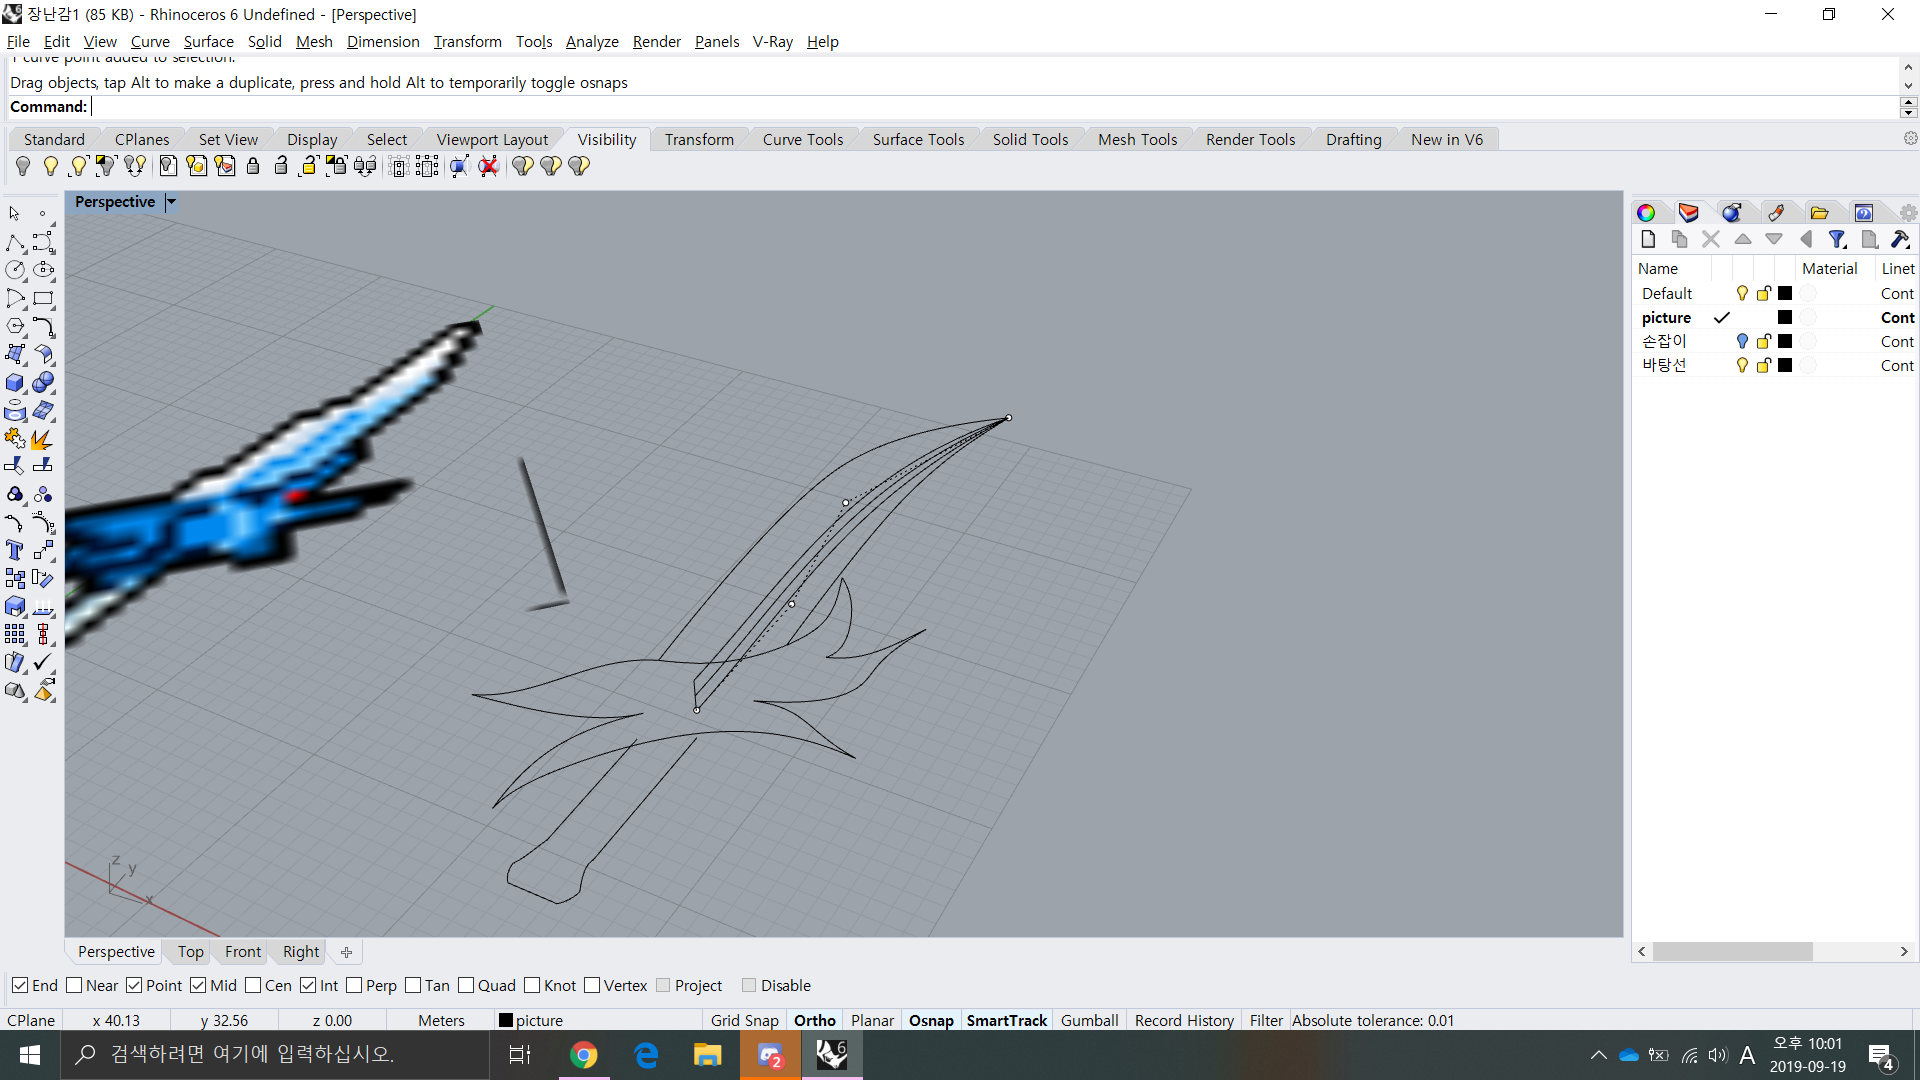Enable the Cen osnap checkbox
The image size is (1920, 1080).
point(253,986)
